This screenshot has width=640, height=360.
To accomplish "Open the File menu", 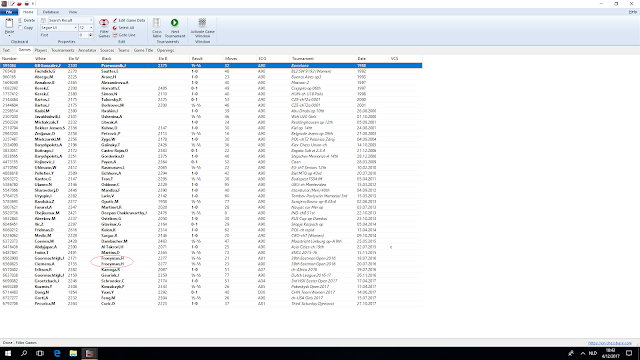I will point(9,12).
